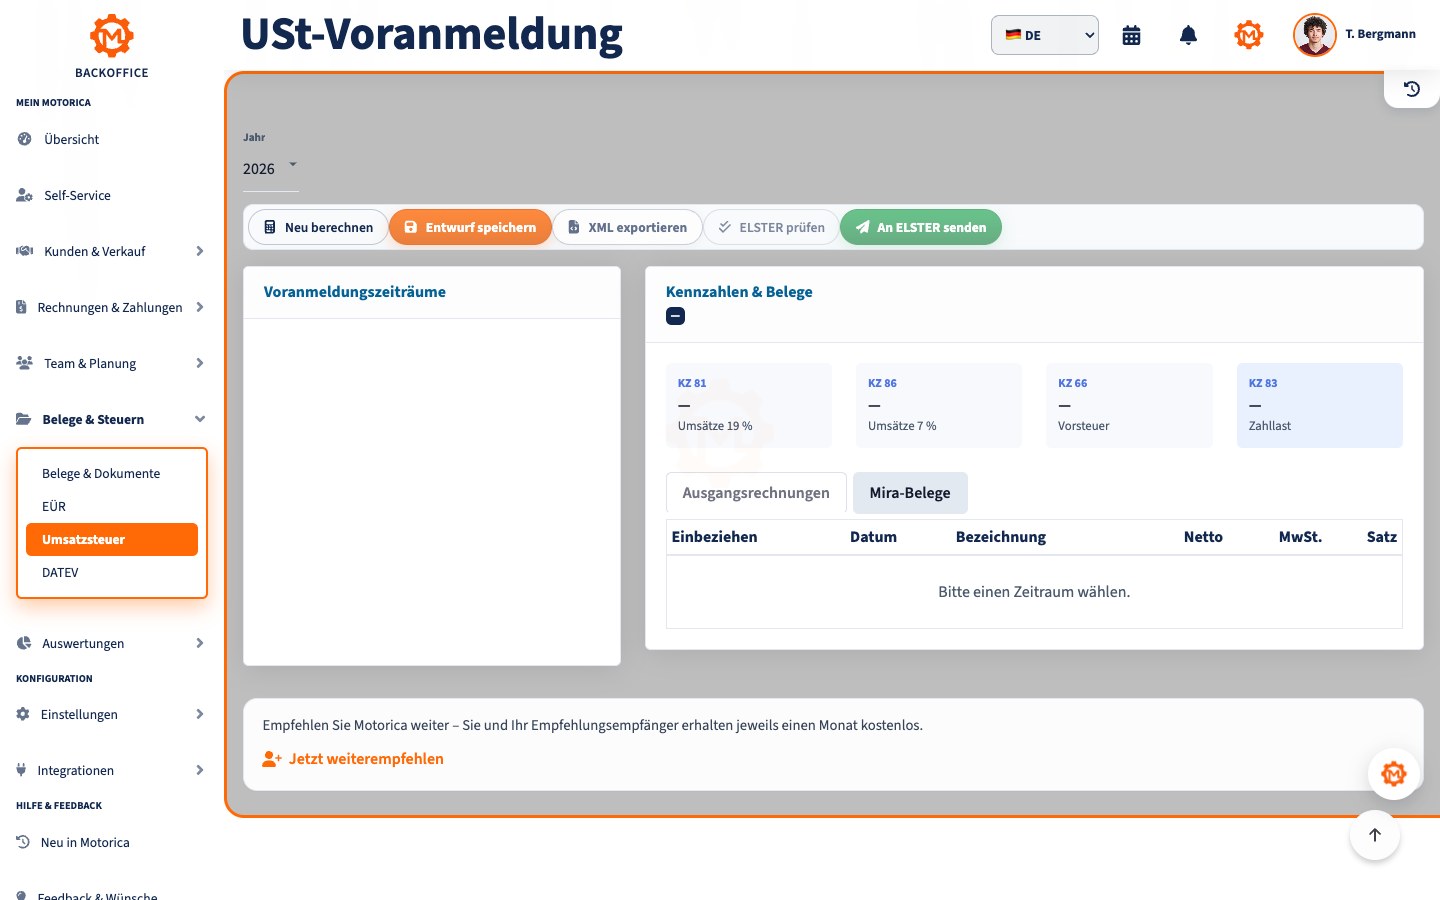Click ELSTER prüfen button

pyautogui.click(x=771, y=227)
